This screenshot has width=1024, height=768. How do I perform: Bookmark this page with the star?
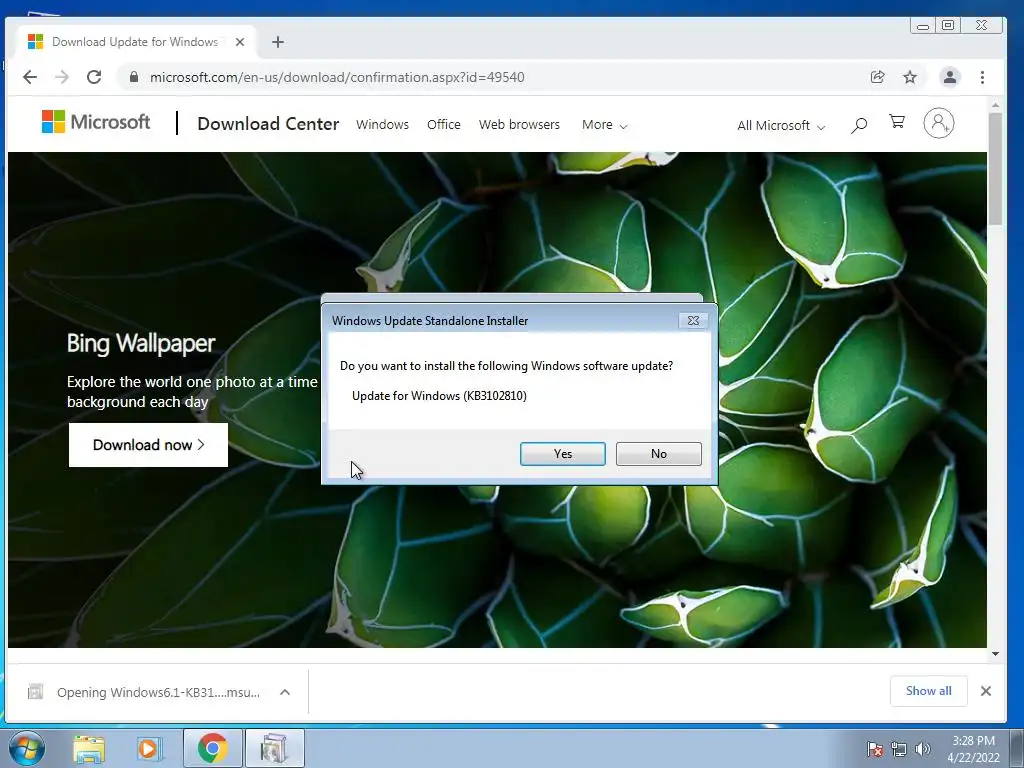pyautogui.click(x=910, y=77)
